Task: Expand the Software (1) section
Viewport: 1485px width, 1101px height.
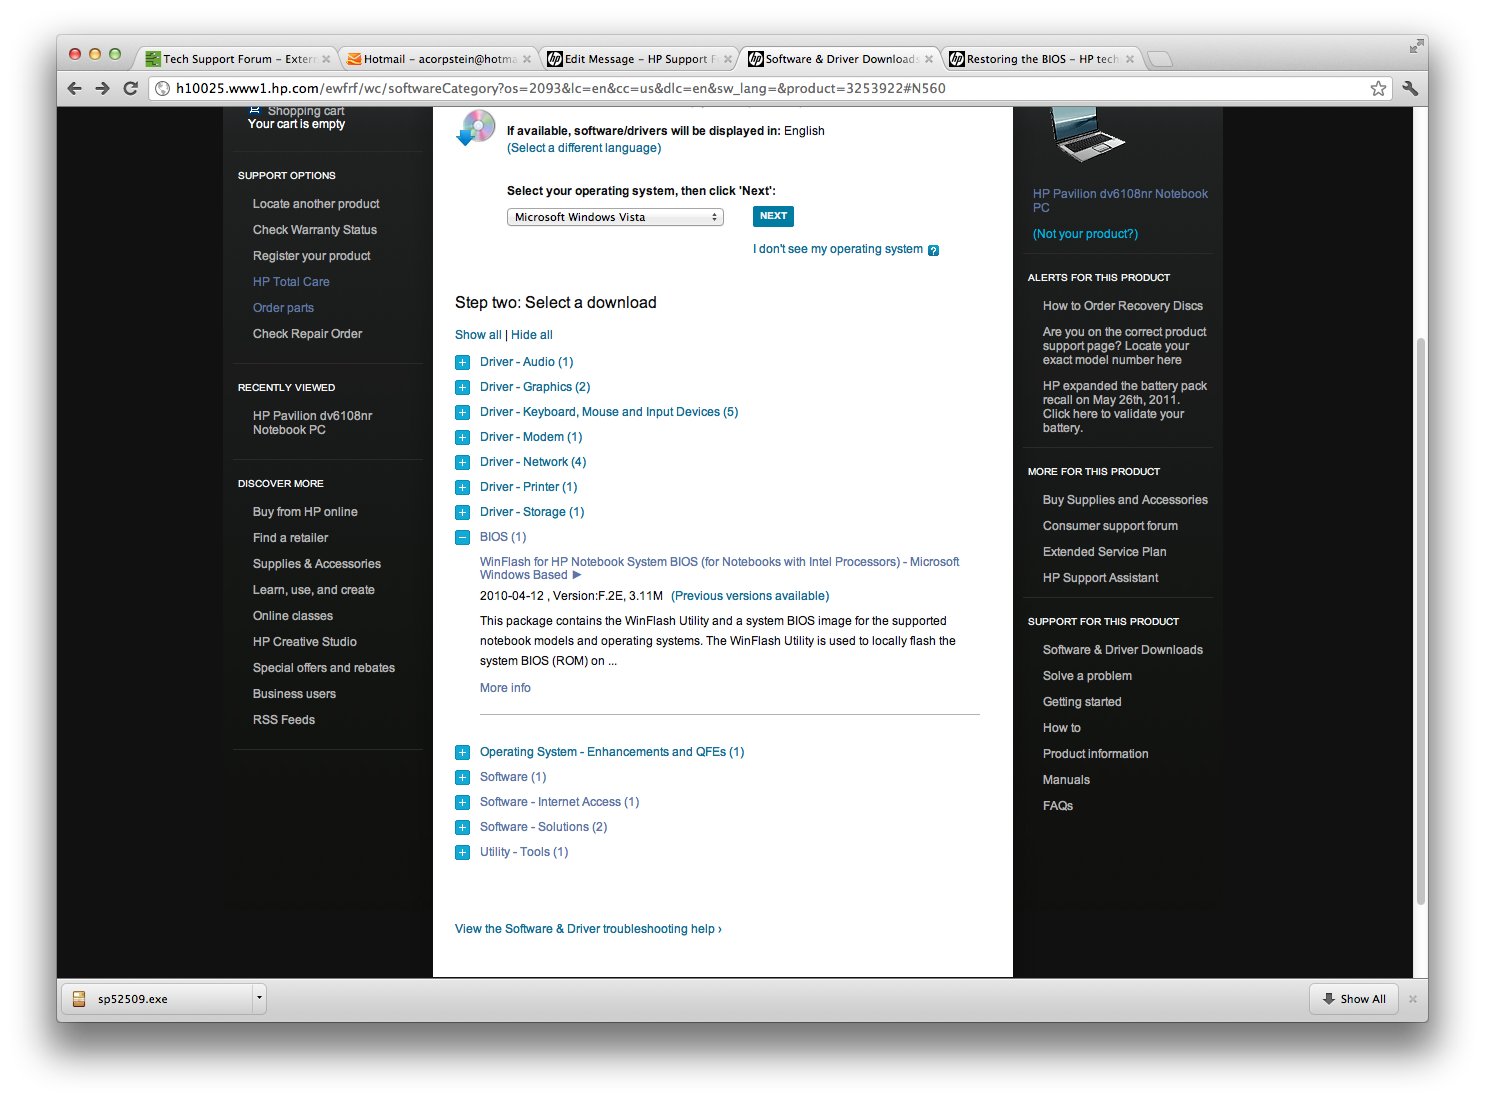Action: click(x=462, y=777)
